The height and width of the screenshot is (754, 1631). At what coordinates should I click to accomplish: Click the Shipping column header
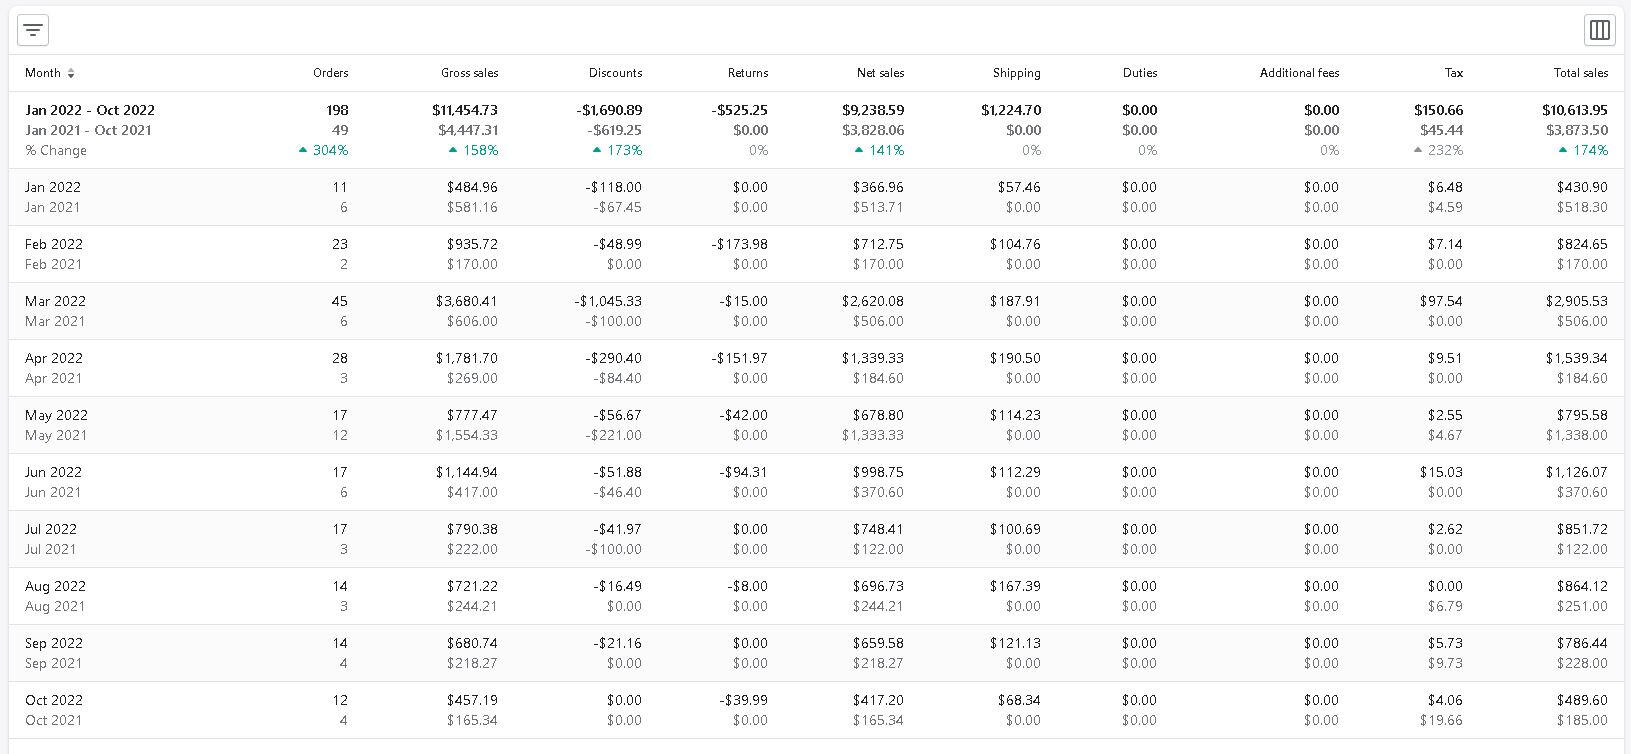1017,73
